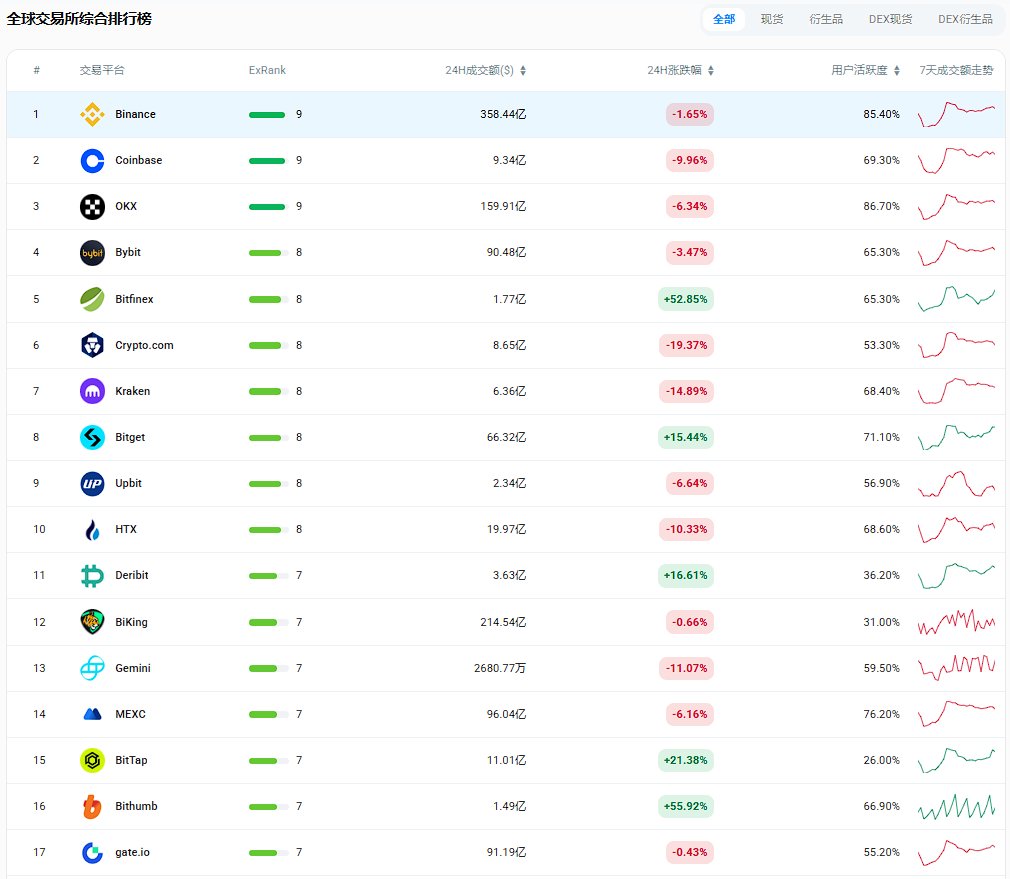Click the Kraken logo icon
This screenshot has width=1010, height=879.
[x=92, y=391]
